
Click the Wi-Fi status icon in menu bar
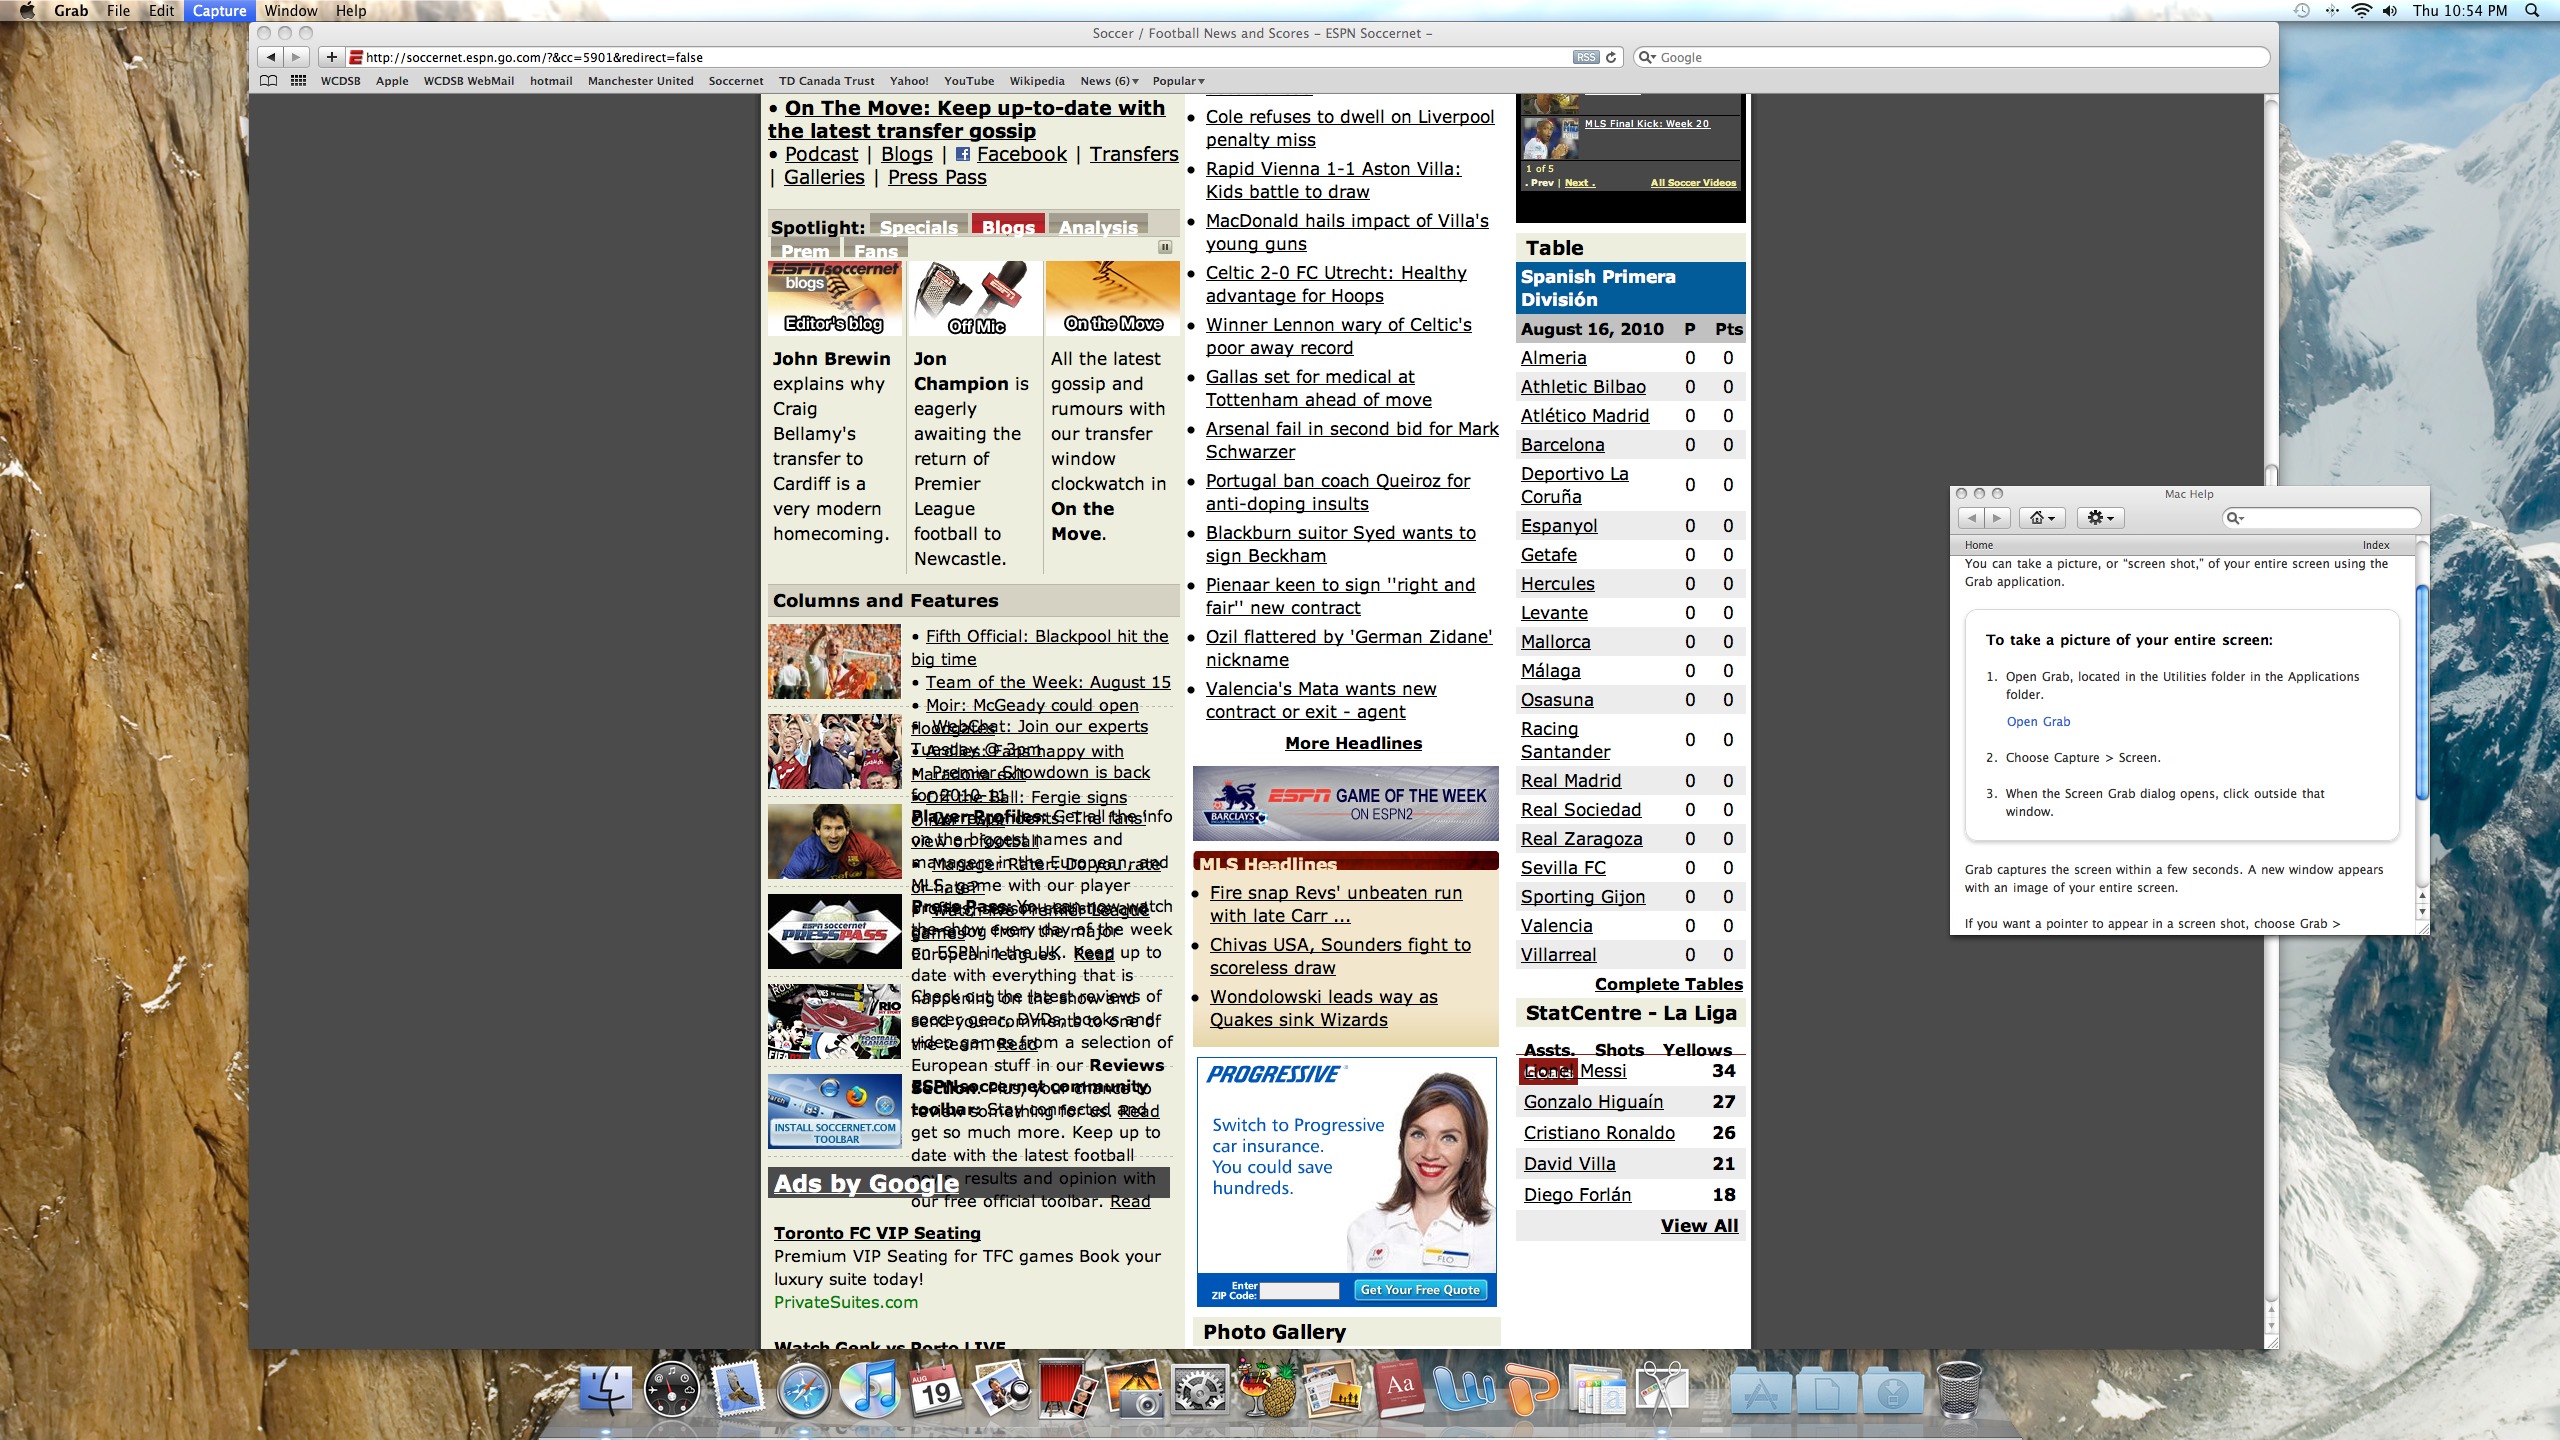[x=2360, y=11]
